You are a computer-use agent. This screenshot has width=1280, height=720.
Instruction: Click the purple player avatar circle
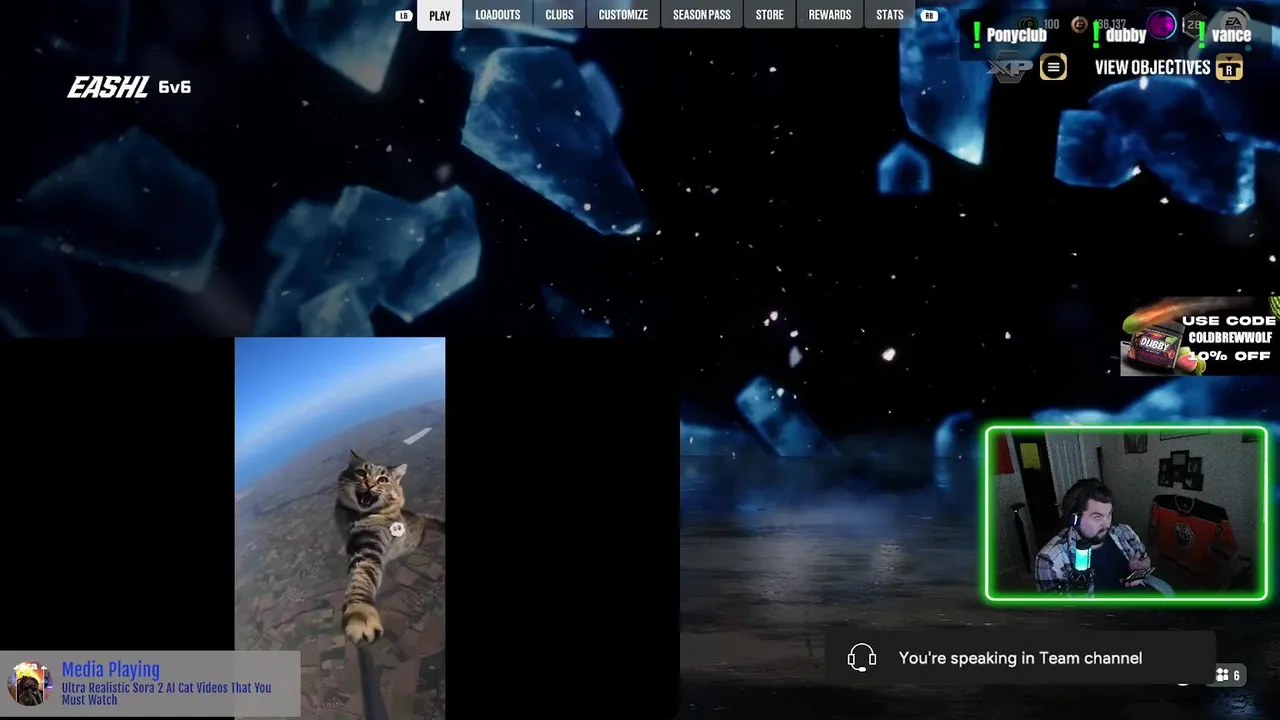(1161, 24)
